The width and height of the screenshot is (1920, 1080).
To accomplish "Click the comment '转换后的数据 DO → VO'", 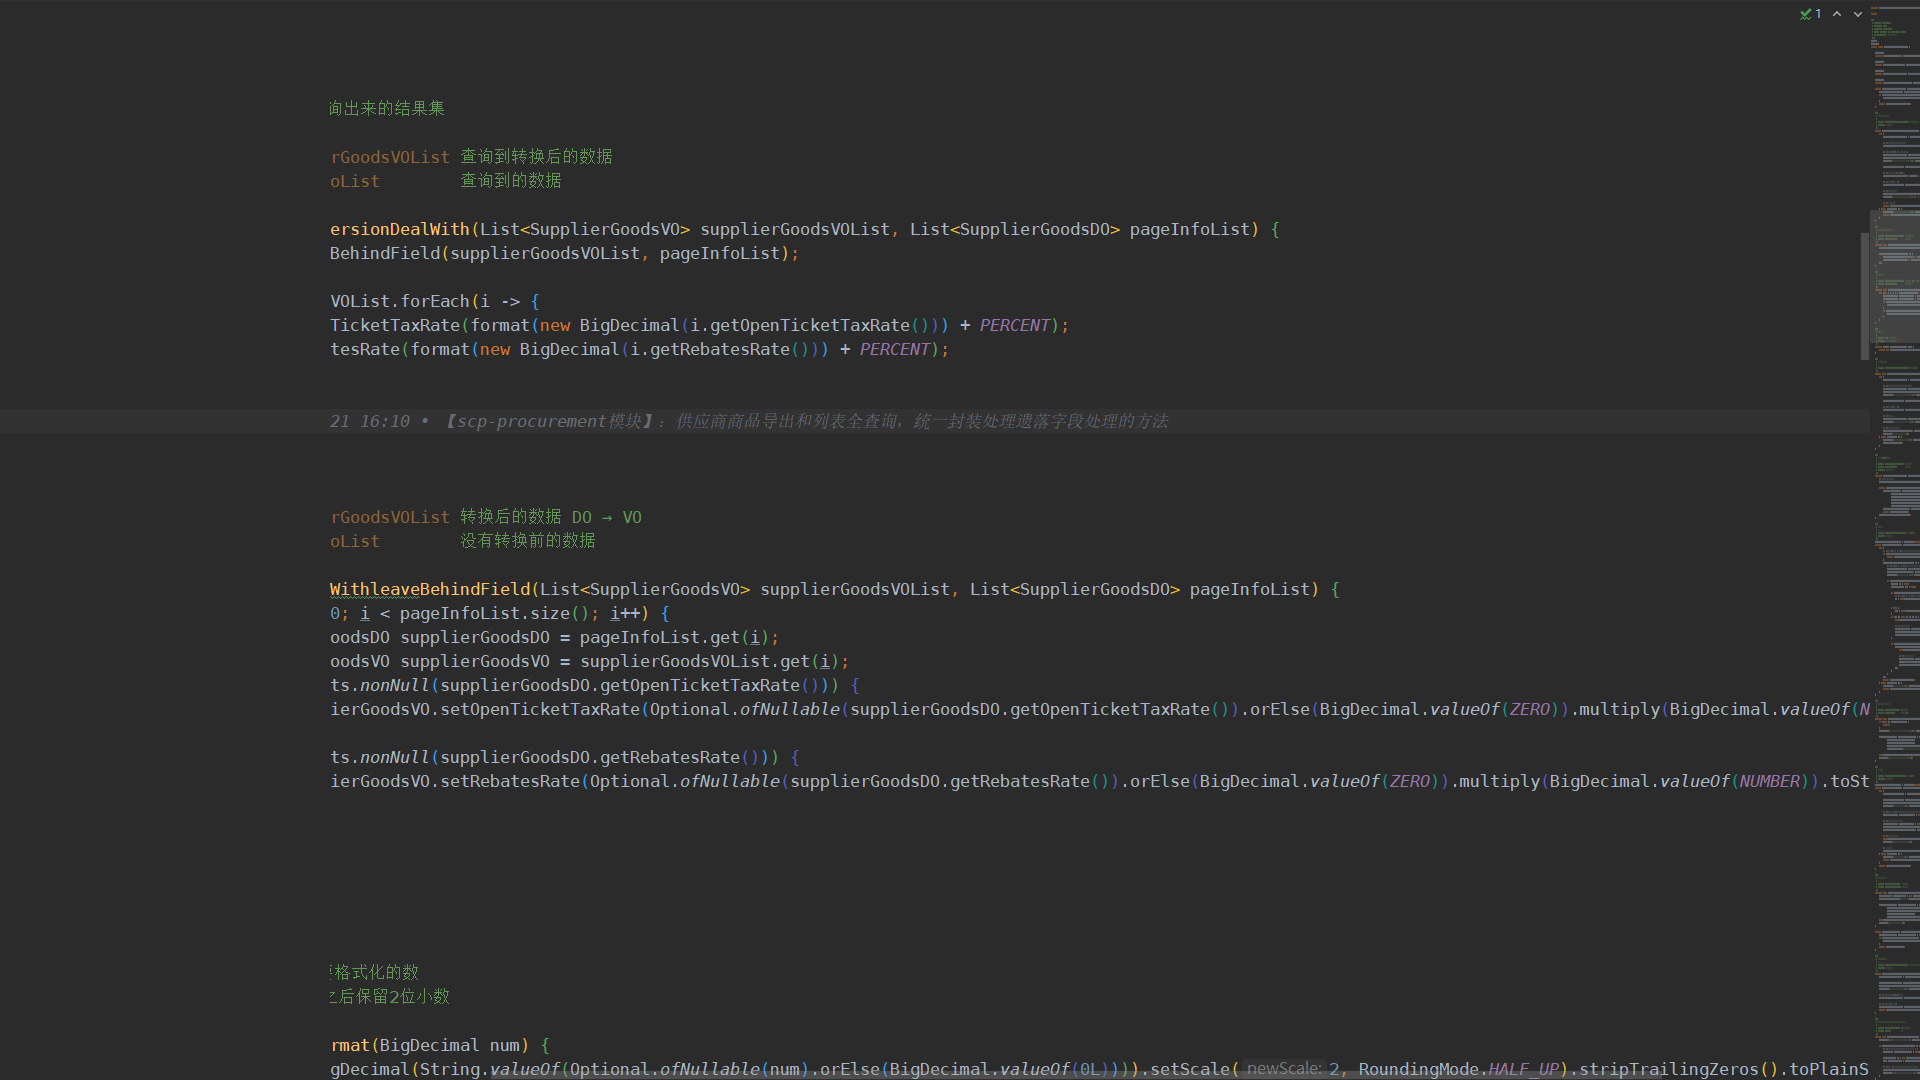I will 551,517.
